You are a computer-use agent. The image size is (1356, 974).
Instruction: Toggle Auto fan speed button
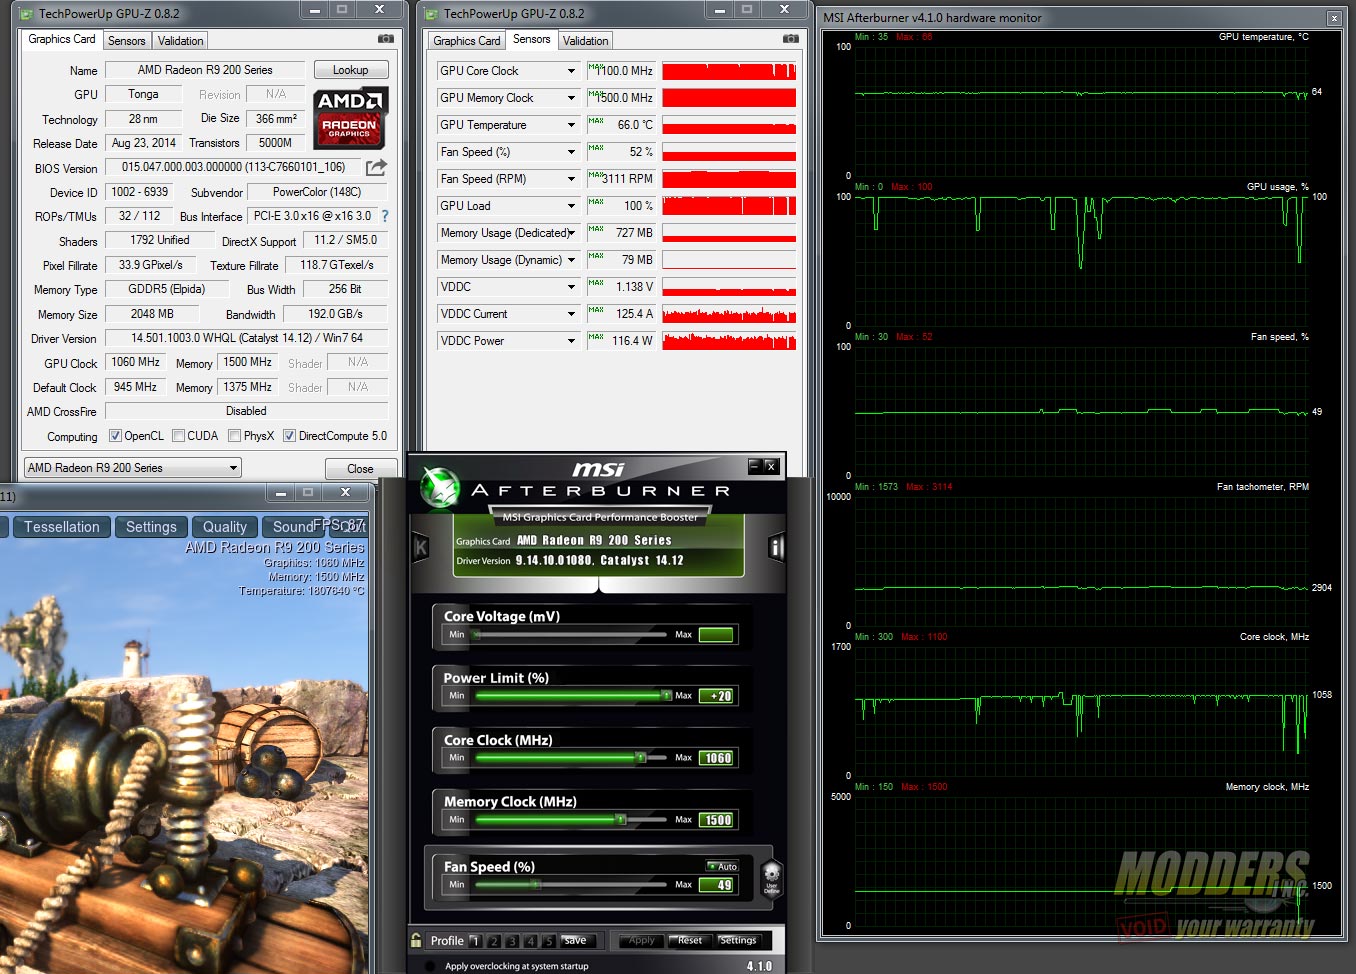click(722, 867)
